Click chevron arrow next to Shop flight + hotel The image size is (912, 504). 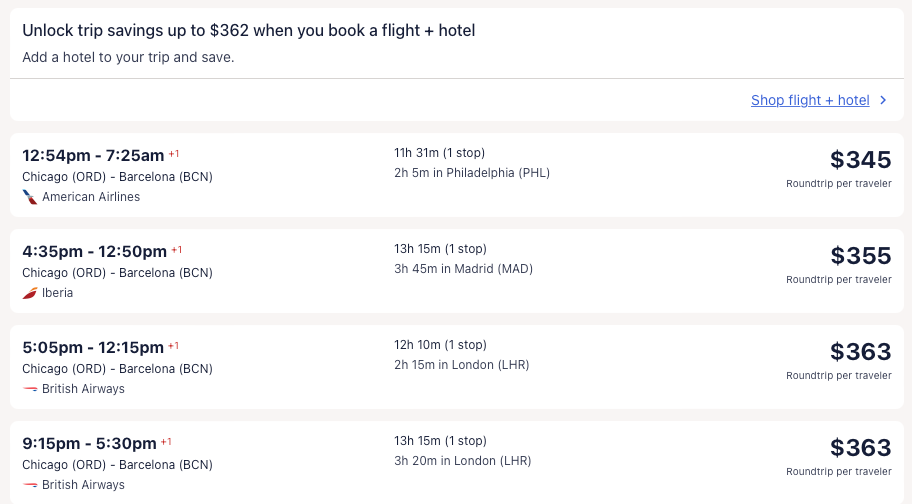coord(882,100)
